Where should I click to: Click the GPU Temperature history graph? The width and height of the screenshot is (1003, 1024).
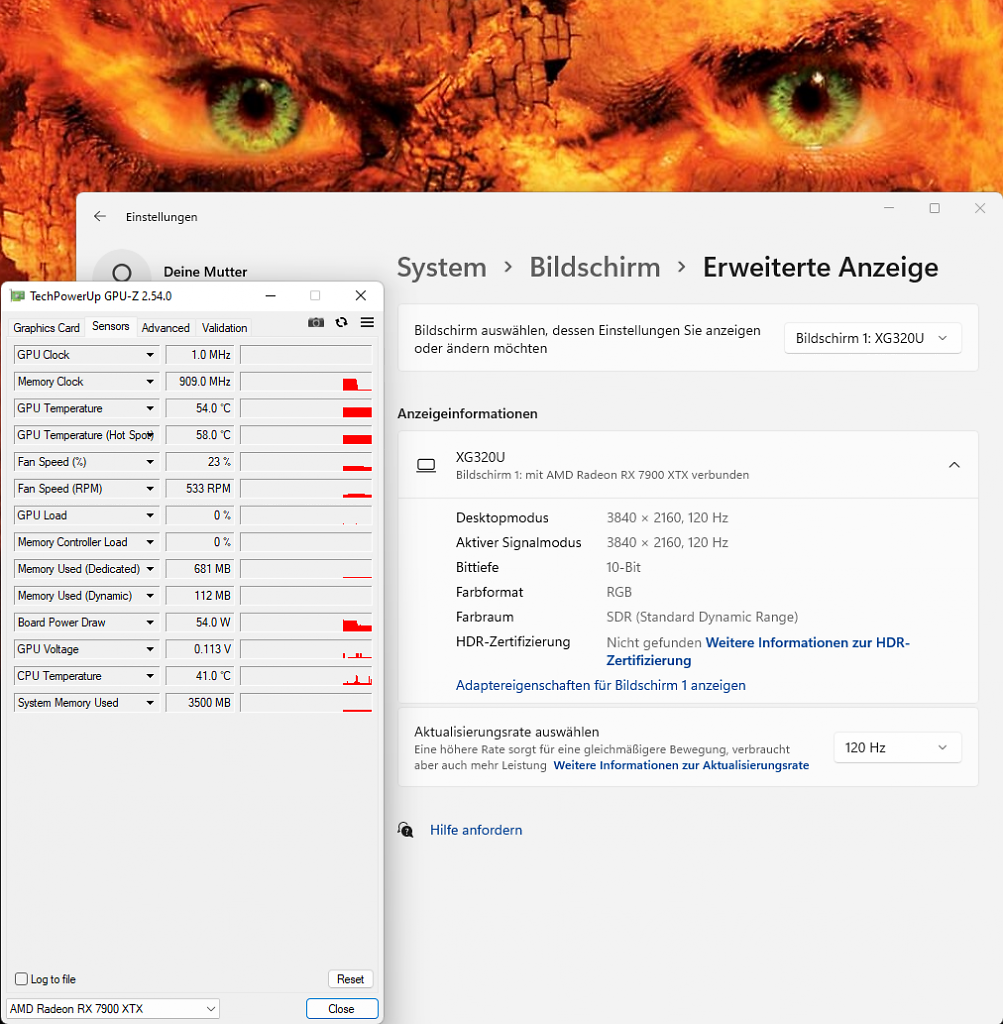coord(306,408)
